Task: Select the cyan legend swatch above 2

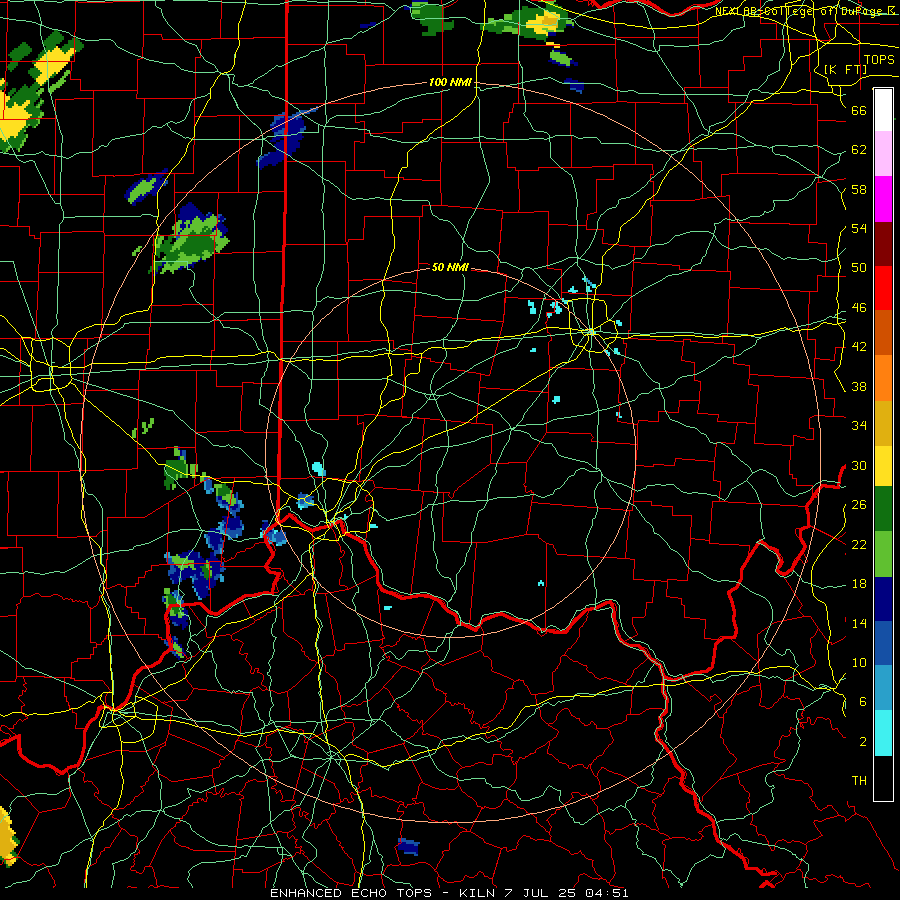Action: point(883,733)
